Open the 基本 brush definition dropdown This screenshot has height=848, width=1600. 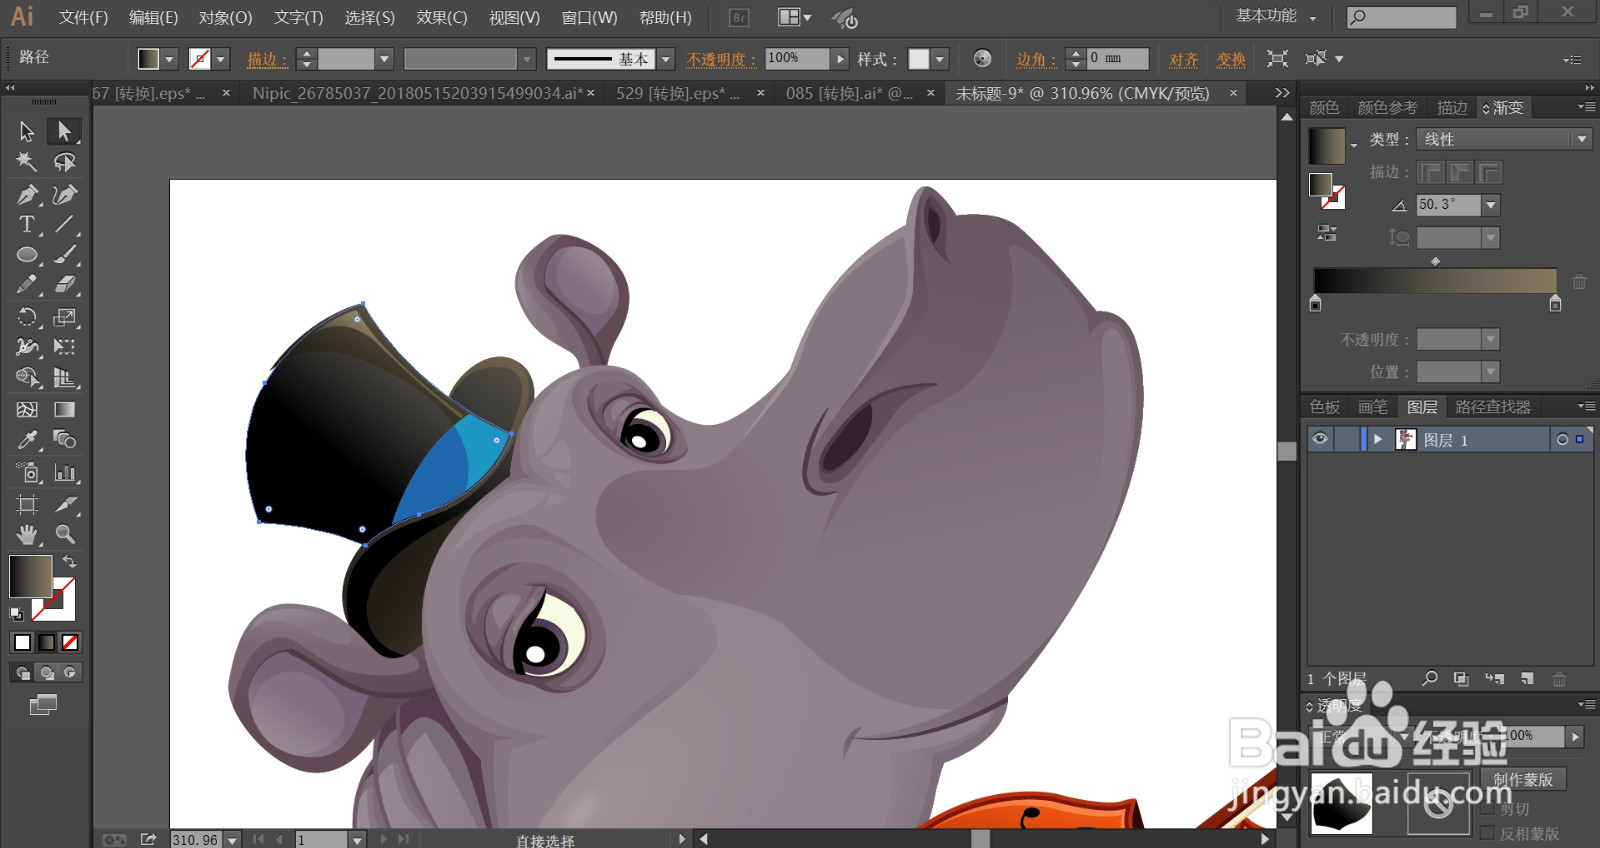coord(666,59)
